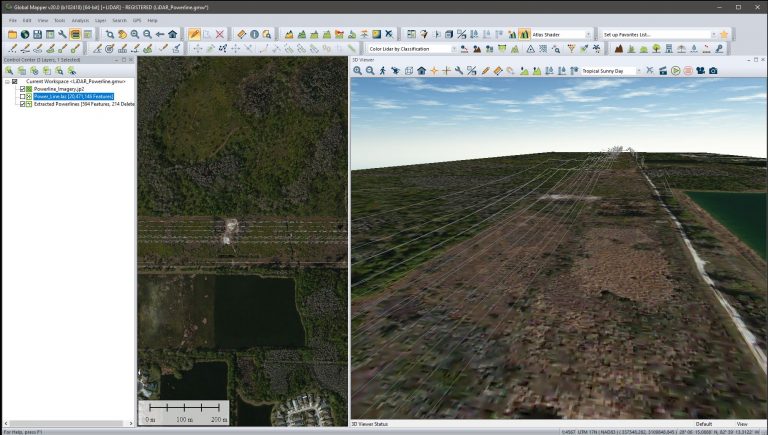Select the Extracted Powerlines layer row
The image size is (768, 435).
pyautogui.click(x=84, y=104)
